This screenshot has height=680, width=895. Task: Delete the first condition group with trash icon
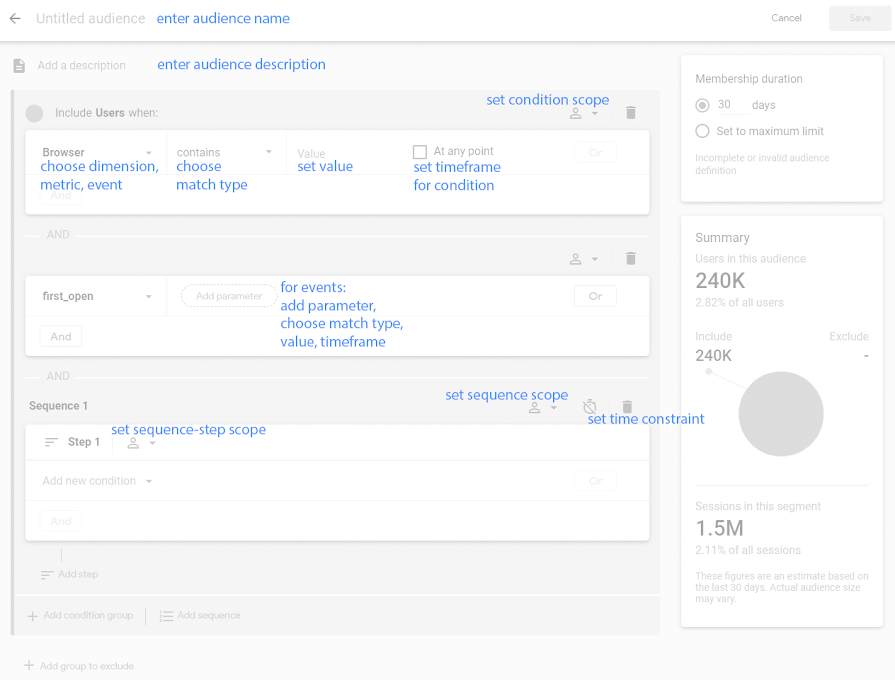pyautogui.click(x=630, y=112)
